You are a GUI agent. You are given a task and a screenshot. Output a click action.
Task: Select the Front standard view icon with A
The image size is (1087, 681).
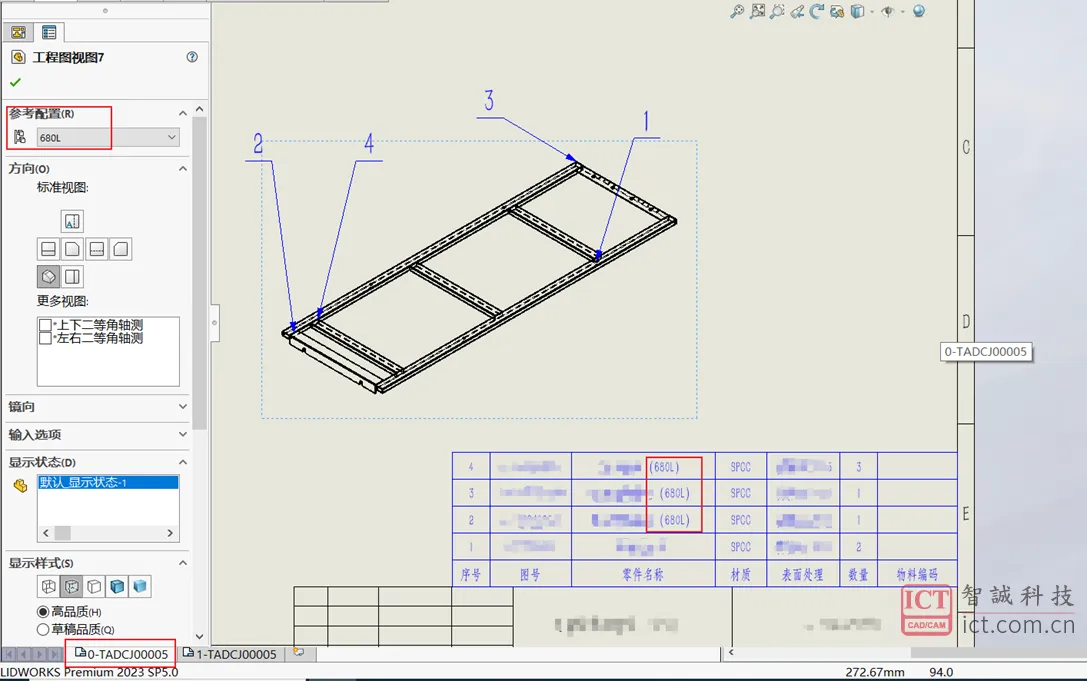(x=72, y=221)
